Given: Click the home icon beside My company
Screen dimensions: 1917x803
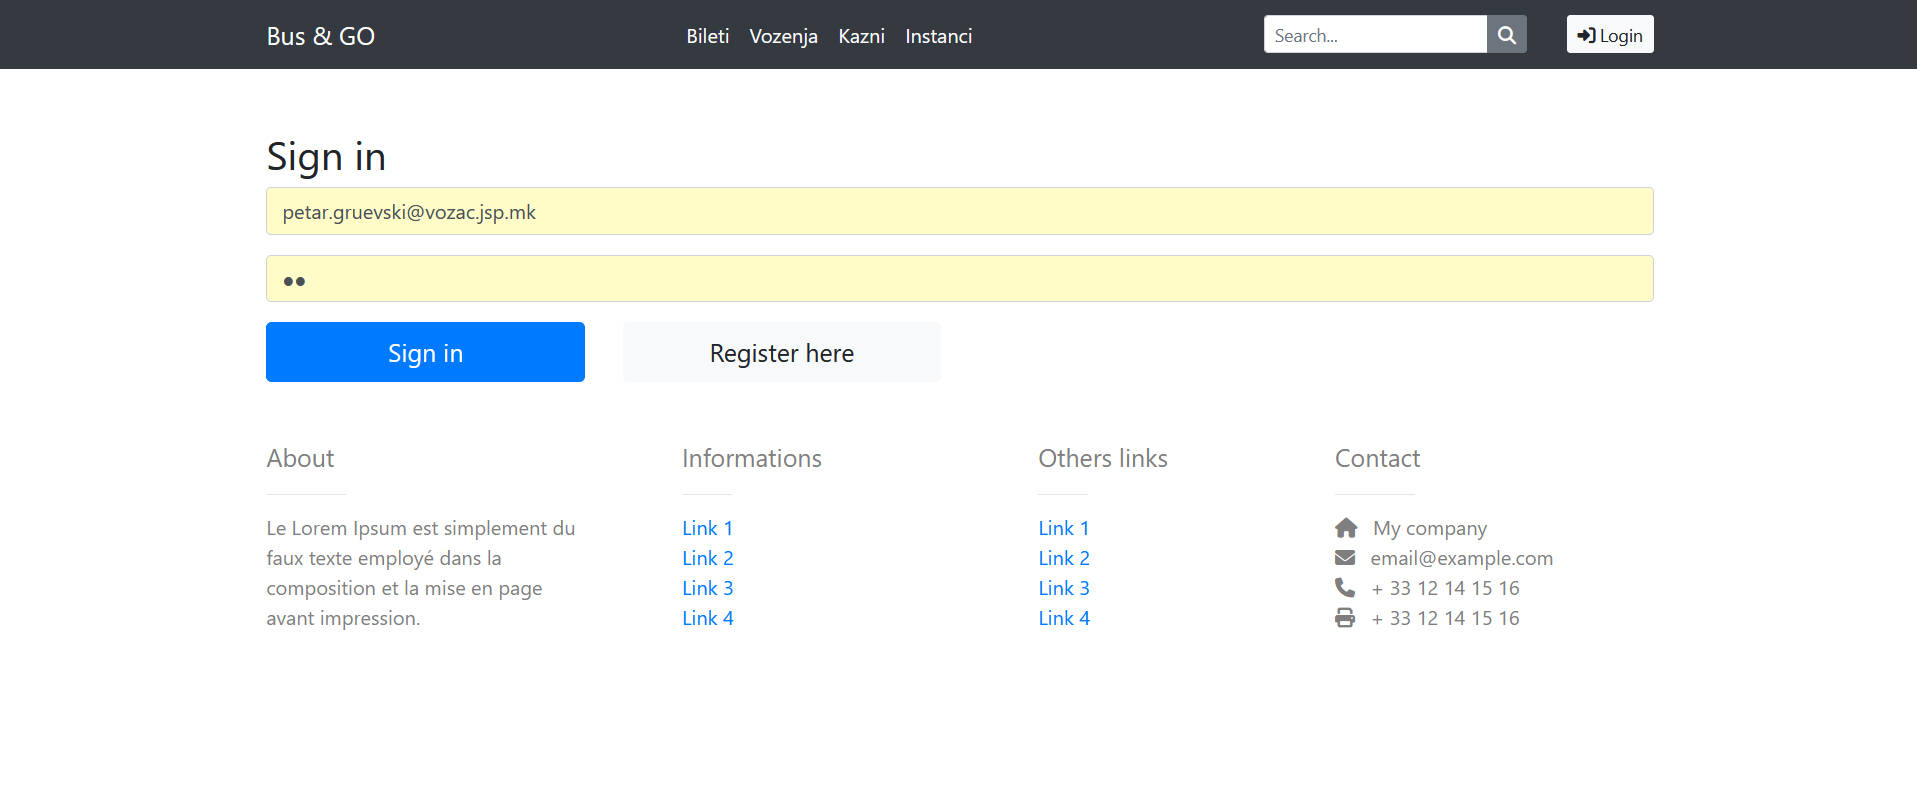Looking at the screenshot, I should coord(1346,528).
